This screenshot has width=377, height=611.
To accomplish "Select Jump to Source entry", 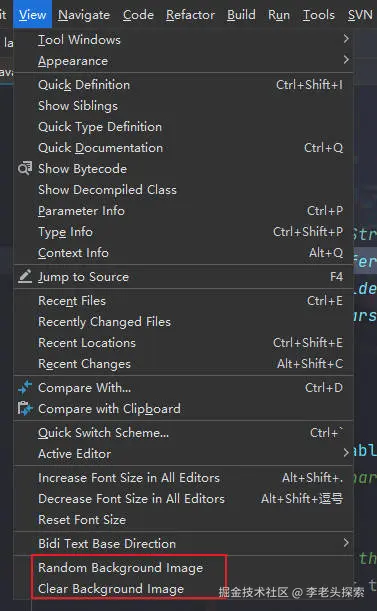I will coord(184,277).
